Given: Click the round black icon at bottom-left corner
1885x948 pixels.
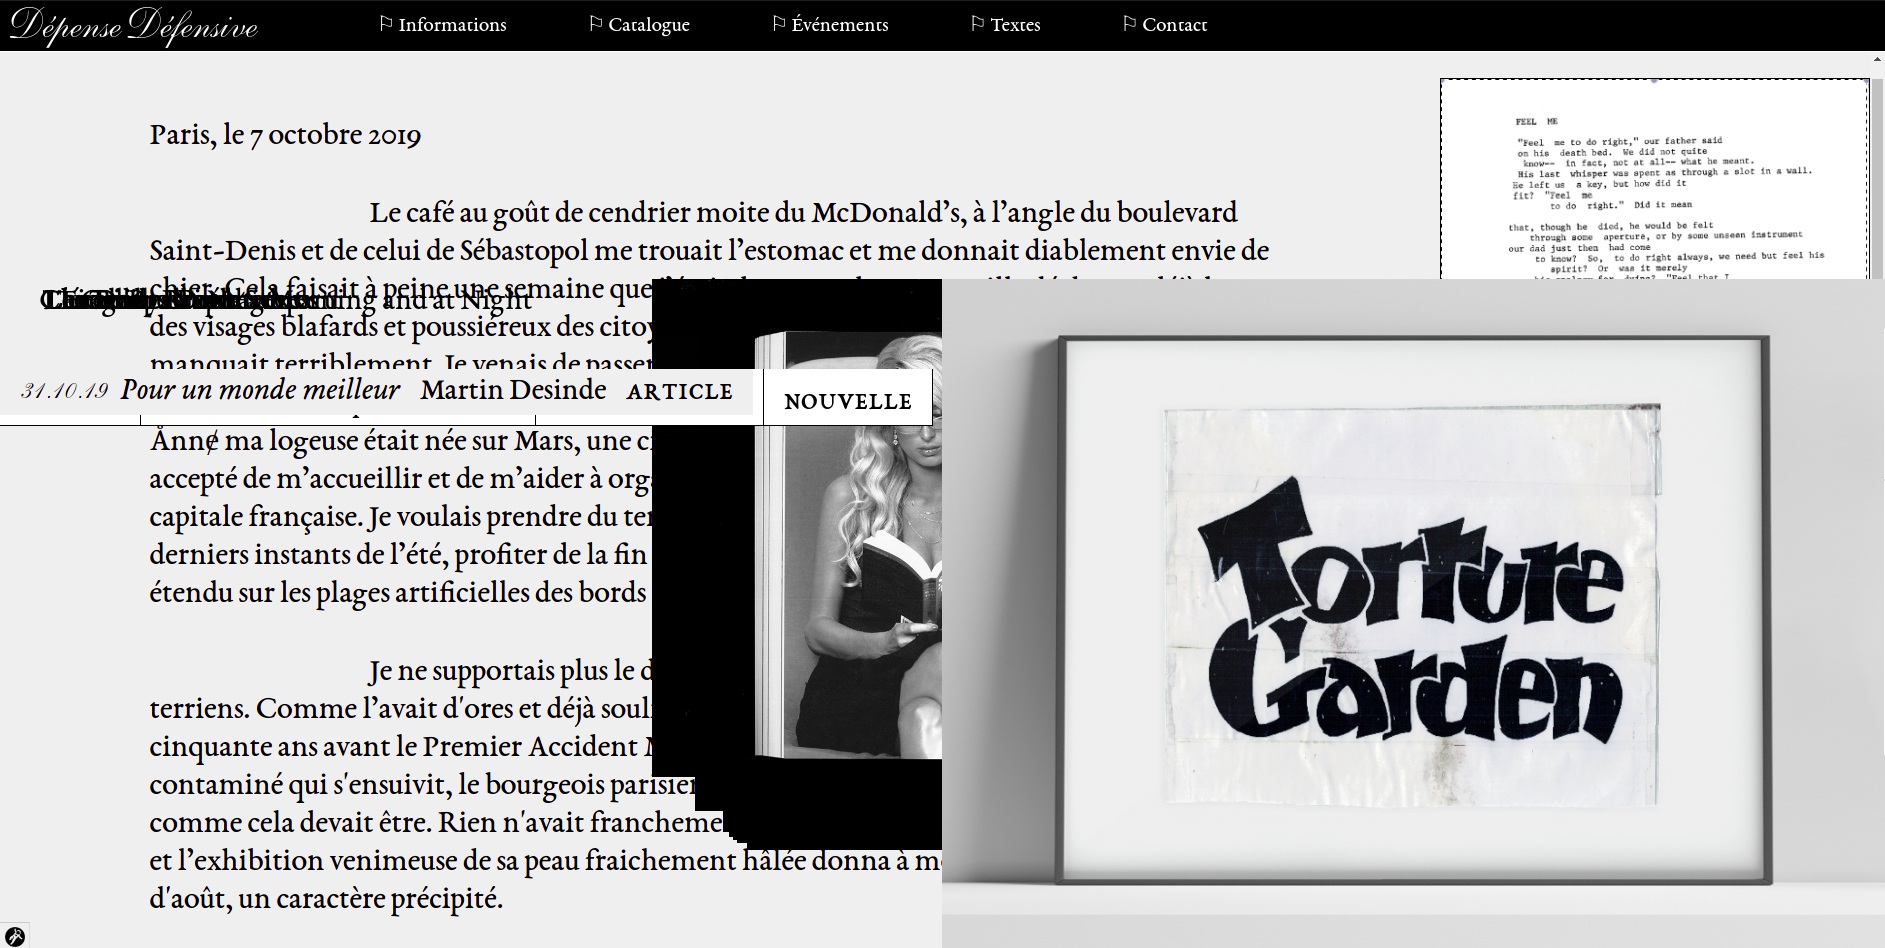Looking at the screenshot, I should click(14, 936).
